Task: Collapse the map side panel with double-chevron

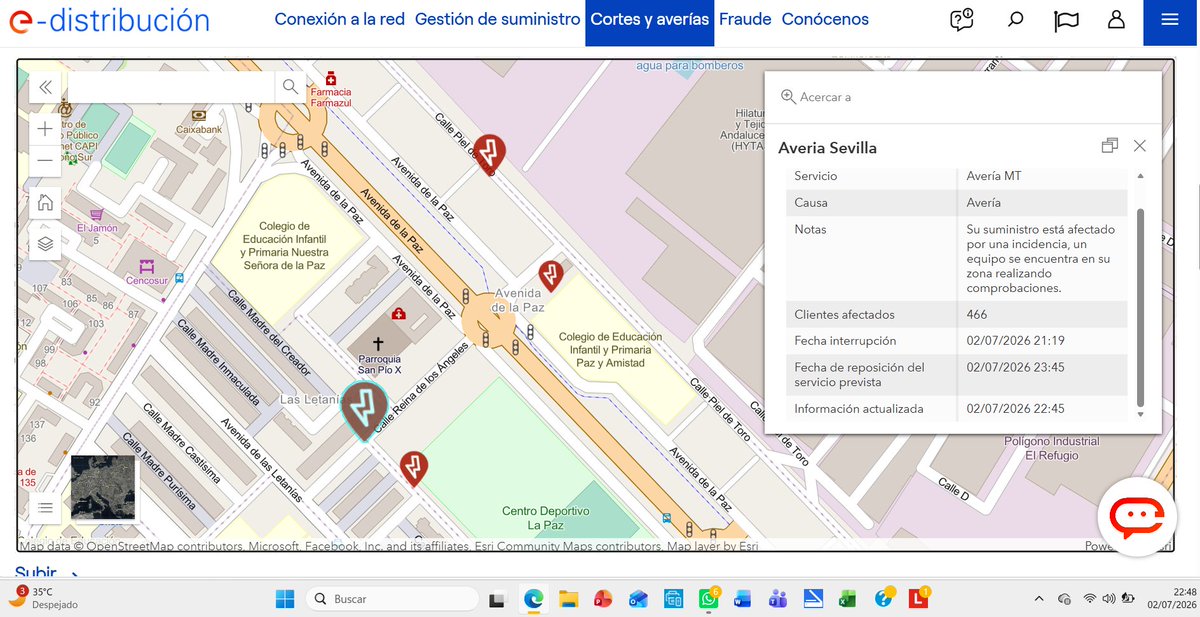Action: [x=45, y=87]
